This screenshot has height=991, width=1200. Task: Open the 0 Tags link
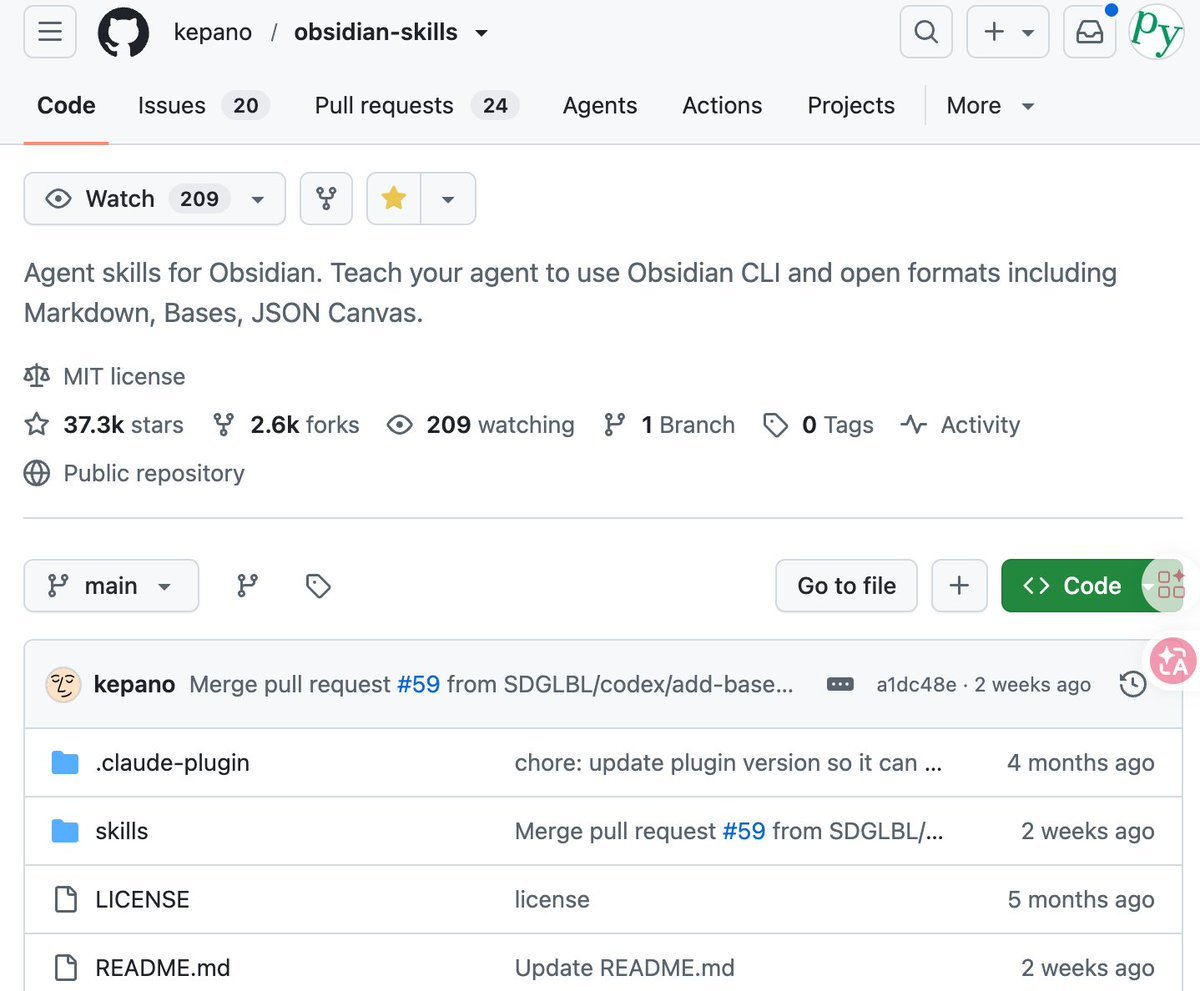(x=818, y=425)
